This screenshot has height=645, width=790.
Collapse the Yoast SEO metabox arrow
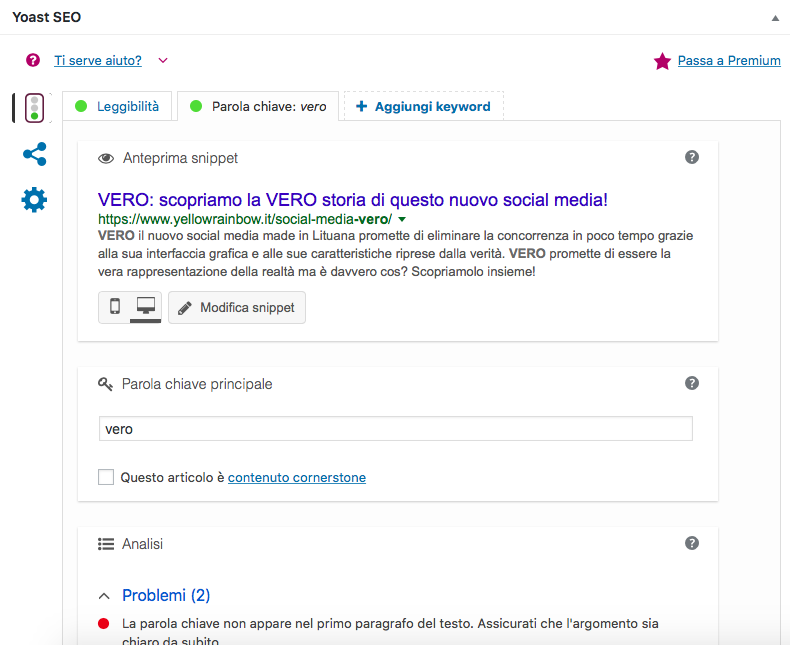pos(774,18)
